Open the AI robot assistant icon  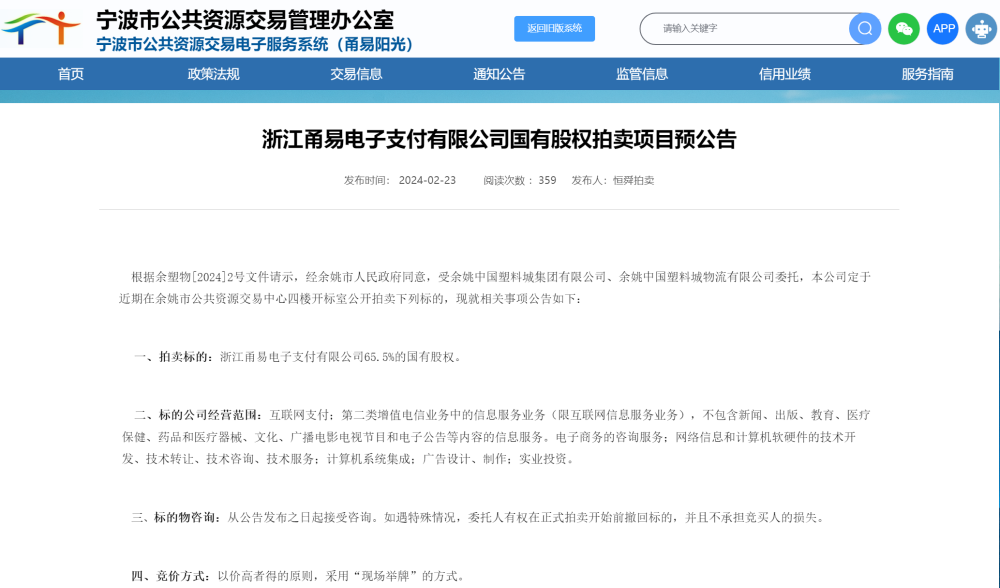coord(979,29)
